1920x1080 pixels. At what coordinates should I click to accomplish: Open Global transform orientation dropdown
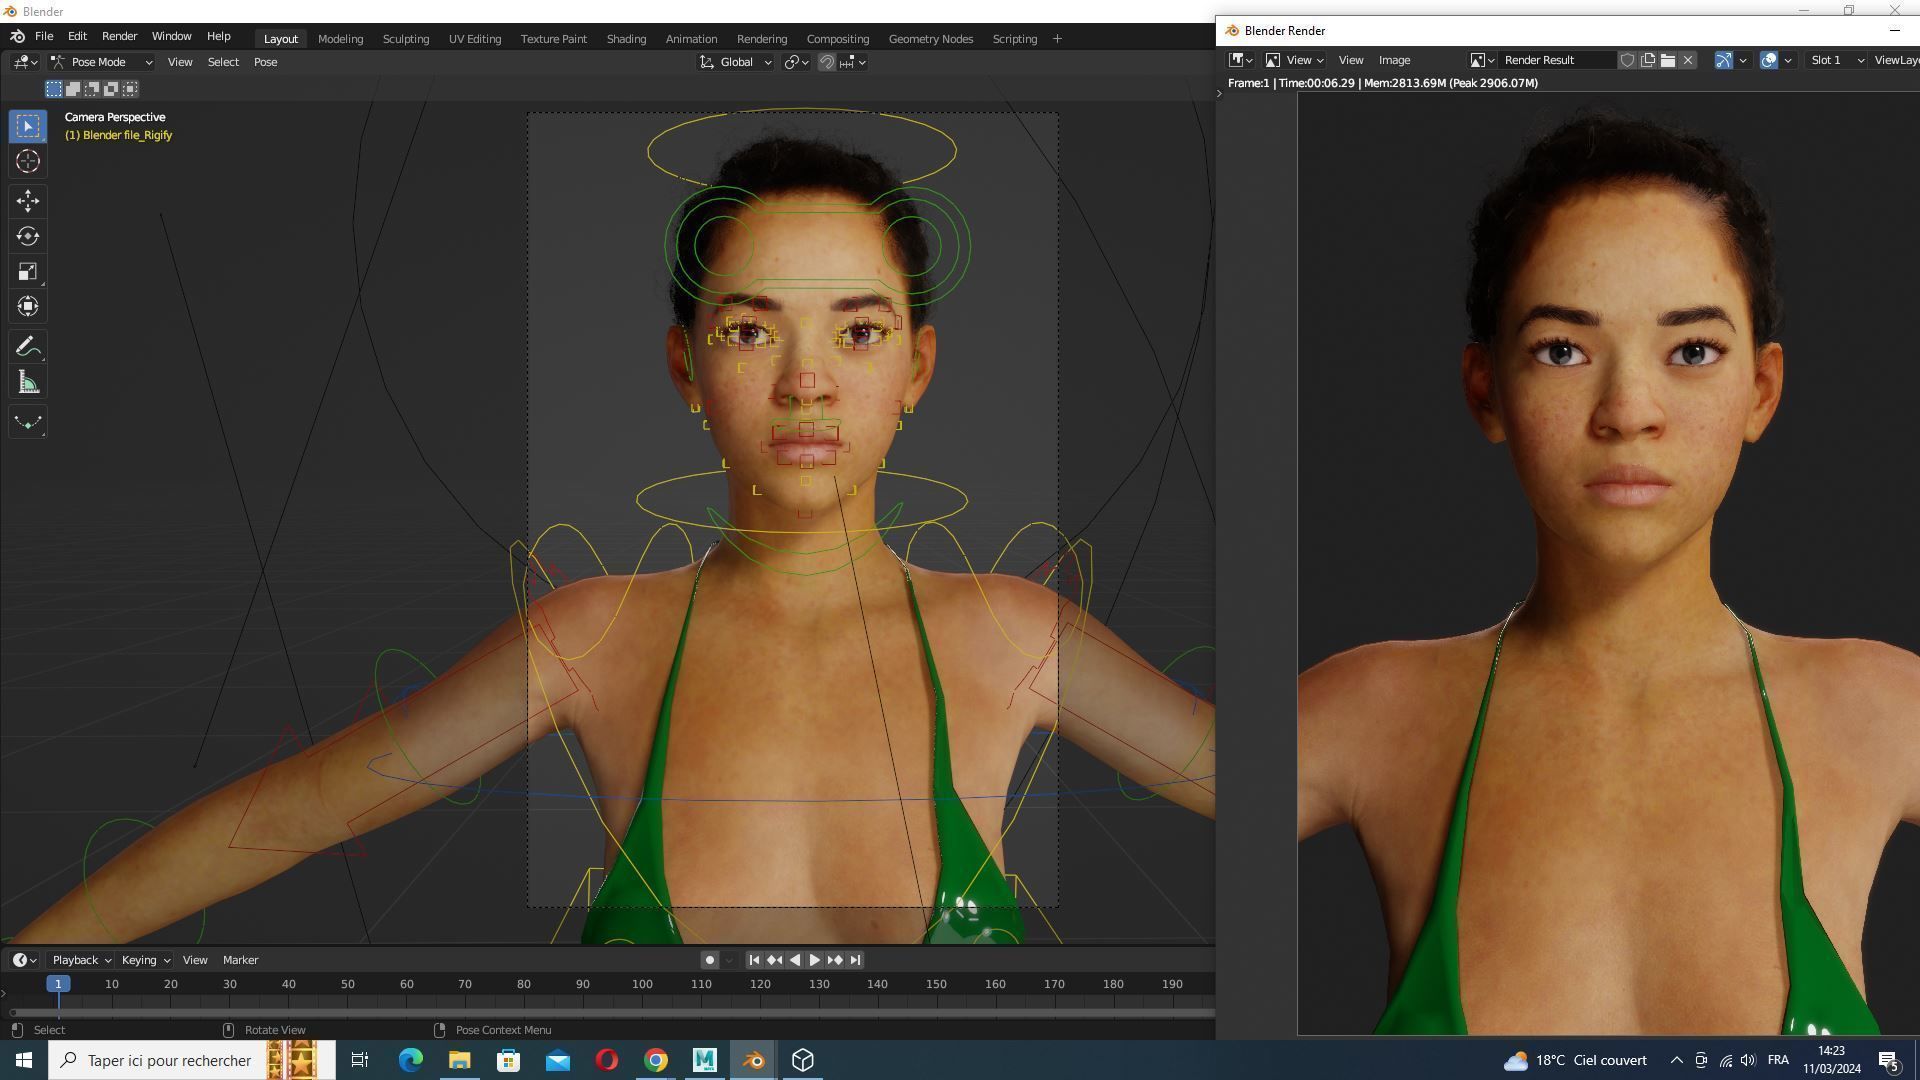click(x=736, y=62)
